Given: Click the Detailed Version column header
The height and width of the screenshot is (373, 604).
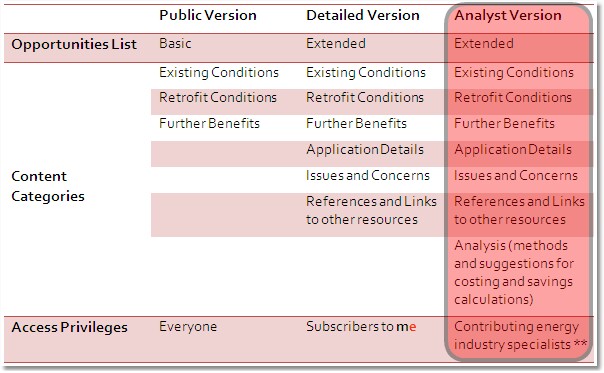Looking at the screenshot, I should (362, 15).
